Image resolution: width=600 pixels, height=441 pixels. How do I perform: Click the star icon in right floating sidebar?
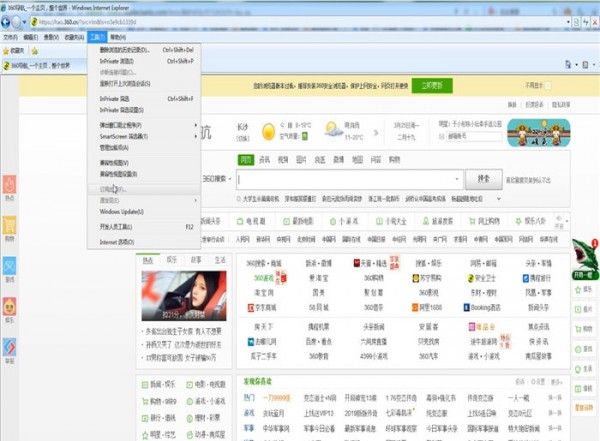pos(578,290)
